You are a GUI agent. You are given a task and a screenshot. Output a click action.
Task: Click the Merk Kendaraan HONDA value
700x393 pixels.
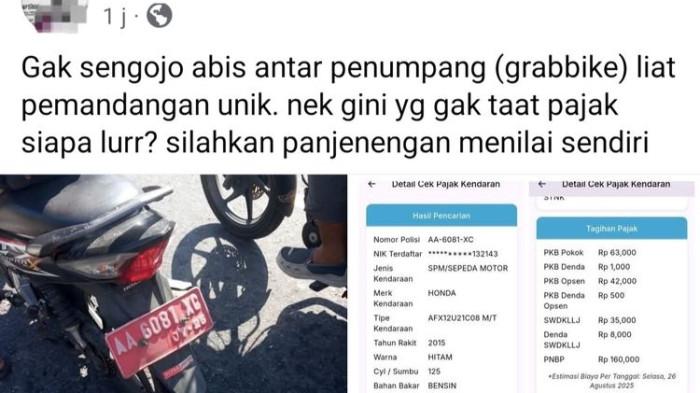(x=442, y=293)
